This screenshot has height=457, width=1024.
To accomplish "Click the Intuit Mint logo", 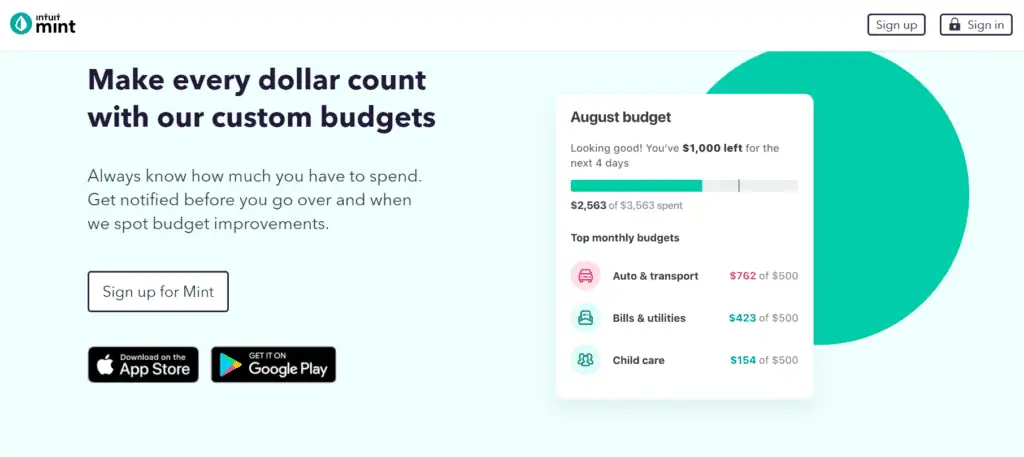I will point(43,22).
